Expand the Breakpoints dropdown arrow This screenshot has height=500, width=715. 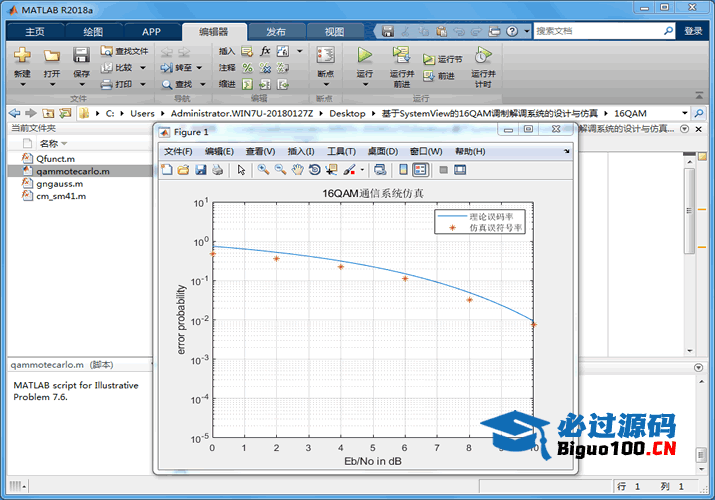tap(326, 85)
